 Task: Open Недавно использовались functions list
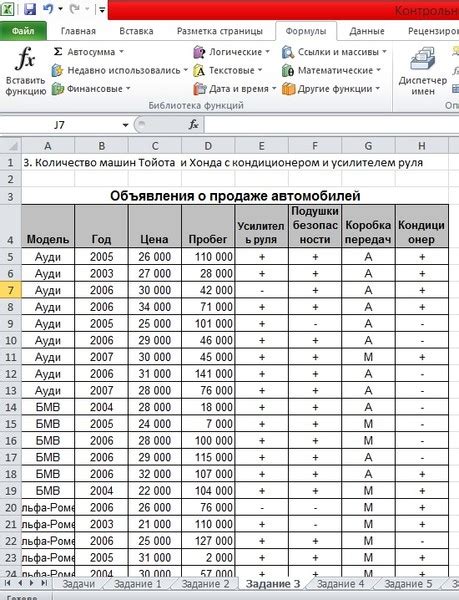click(x=120, y=70)
